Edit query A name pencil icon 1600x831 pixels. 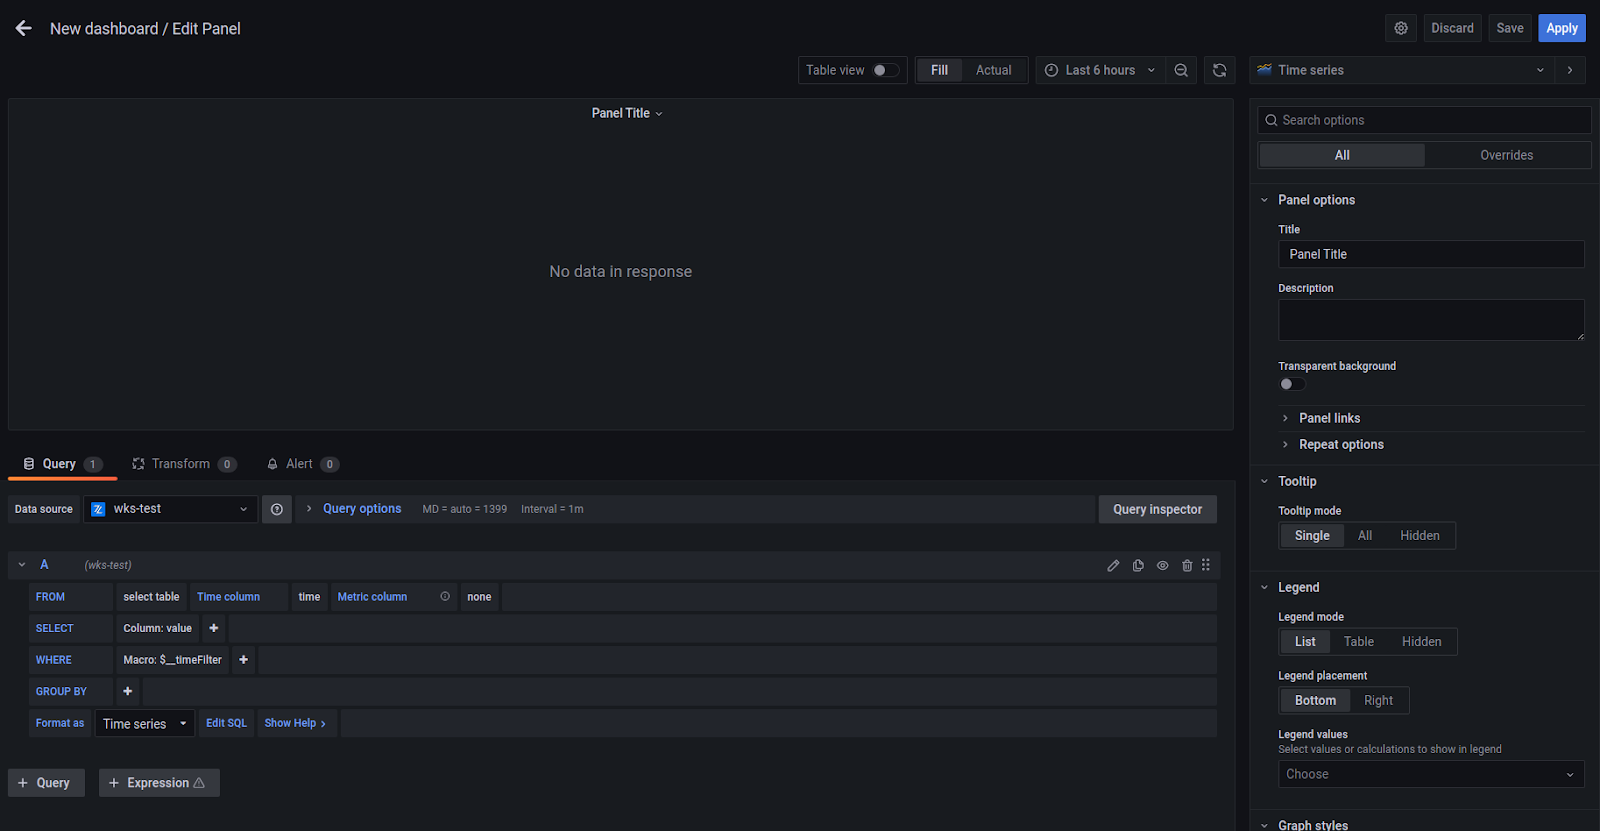click(1113, 566)
